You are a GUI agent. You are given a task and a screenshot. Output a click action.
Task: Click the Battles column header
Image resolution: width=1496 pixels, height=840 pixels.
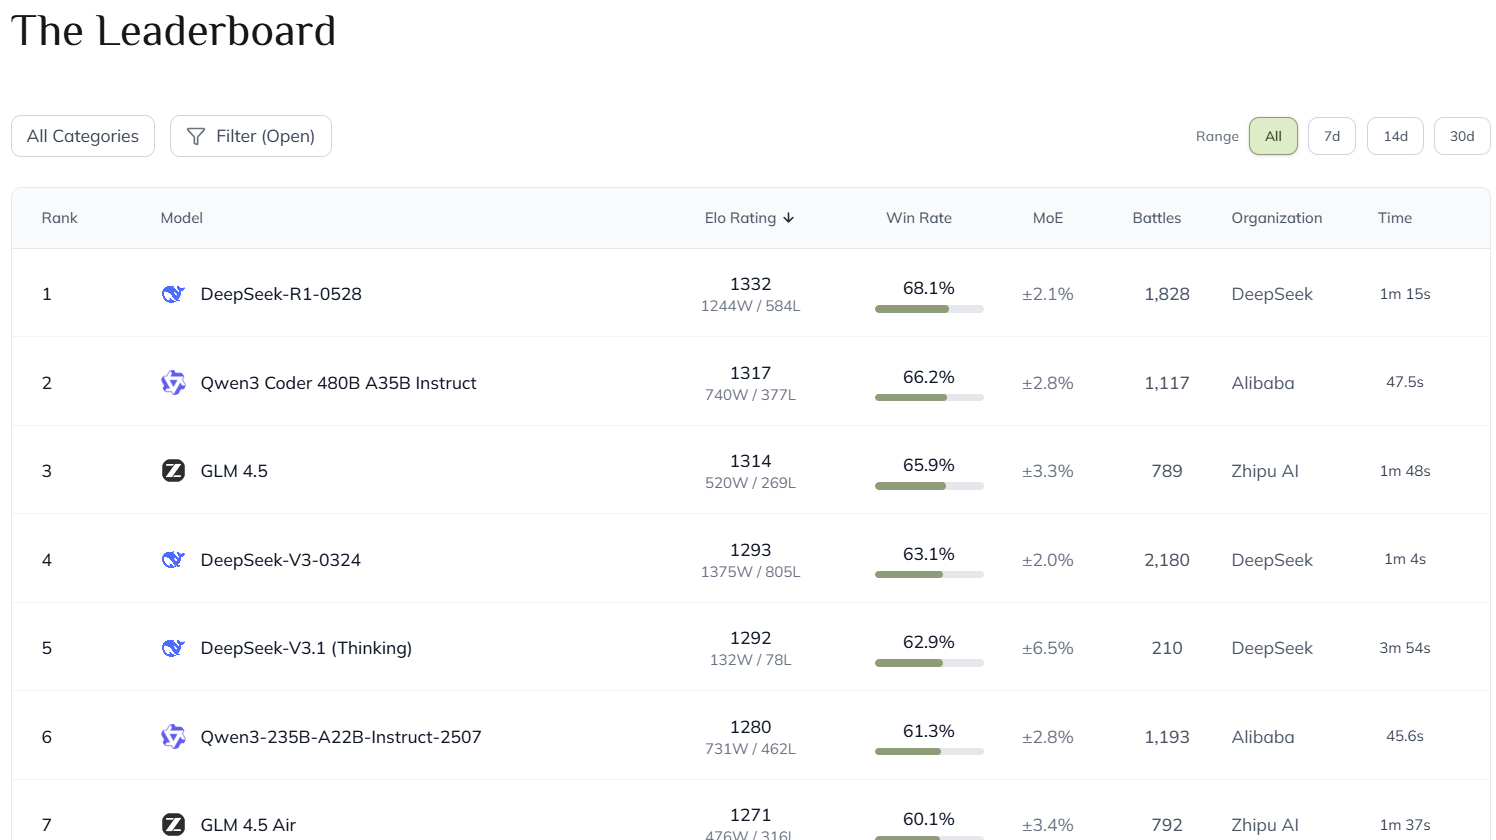click(x=1157, y=218)
